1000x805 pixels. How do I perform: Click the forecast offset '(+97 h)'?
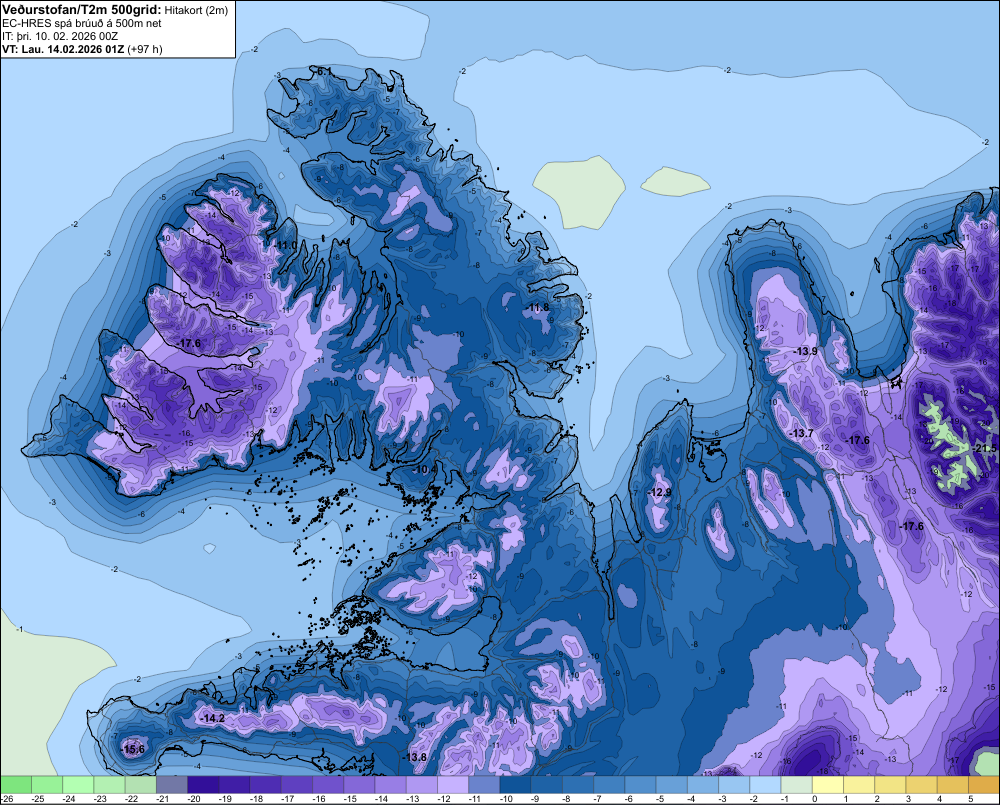pos(145,49)
